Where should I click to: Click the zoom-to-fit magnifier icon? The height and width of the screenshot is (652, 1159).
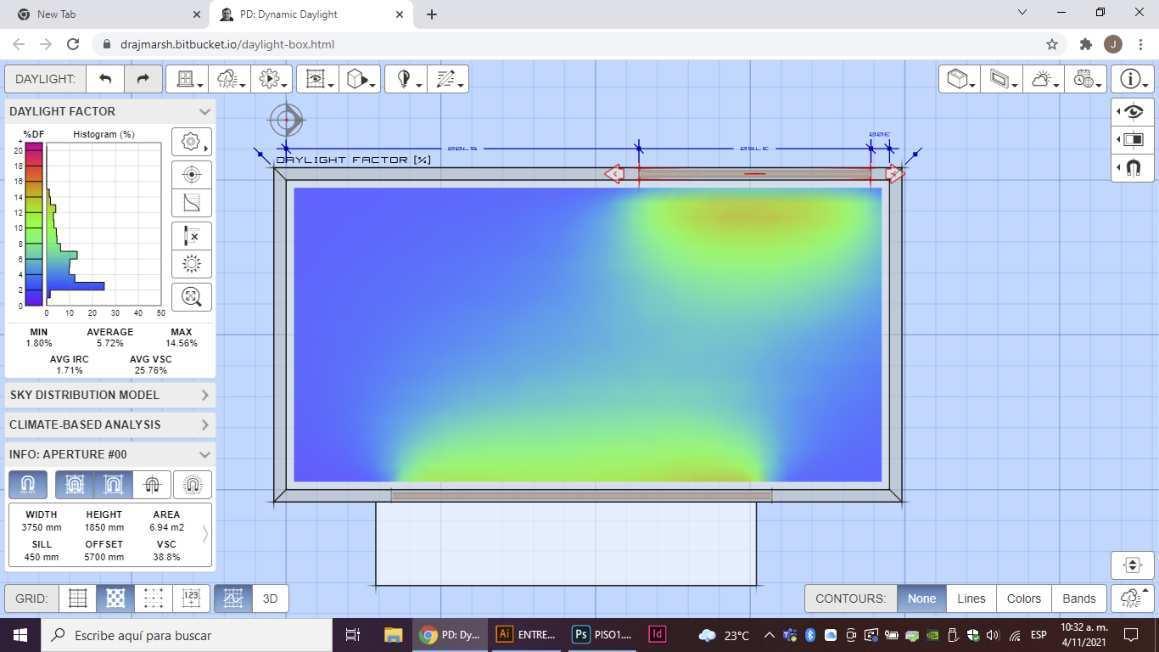(191, 297)
